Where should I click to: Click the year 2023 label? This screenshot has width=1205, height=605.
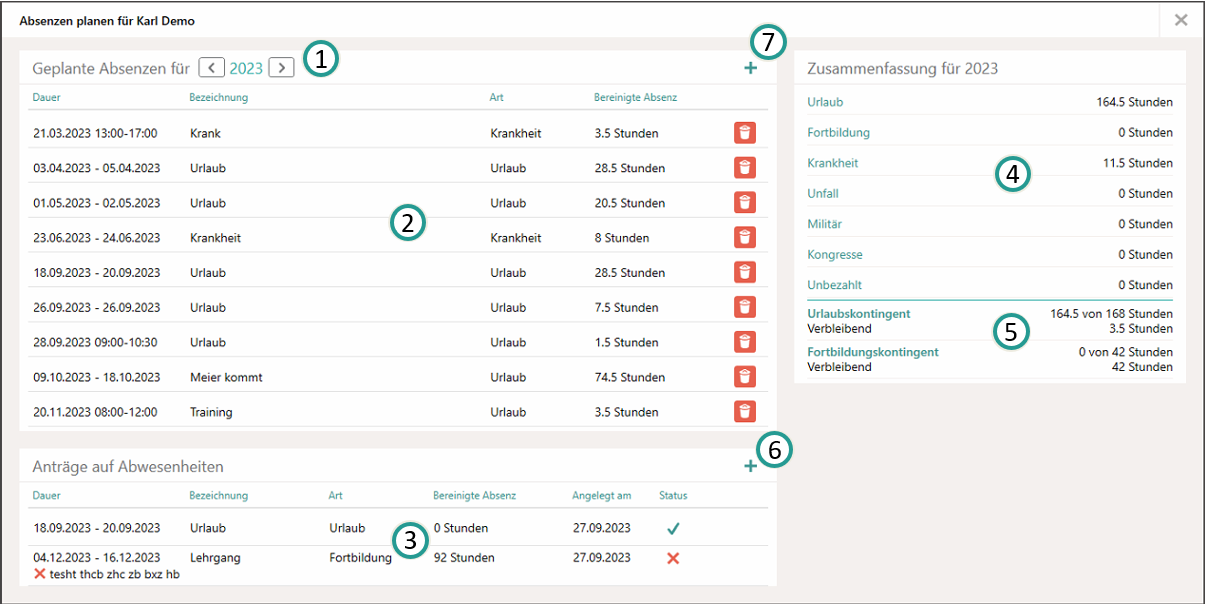[x=246, y=69]
